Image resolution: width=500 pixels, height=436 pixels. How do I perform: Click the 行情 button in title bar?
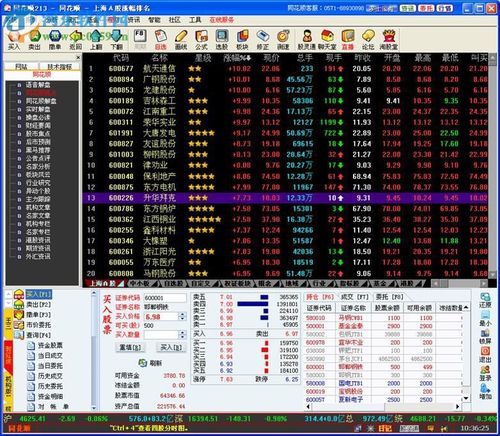pyautogui.click(x=445, y=8)
